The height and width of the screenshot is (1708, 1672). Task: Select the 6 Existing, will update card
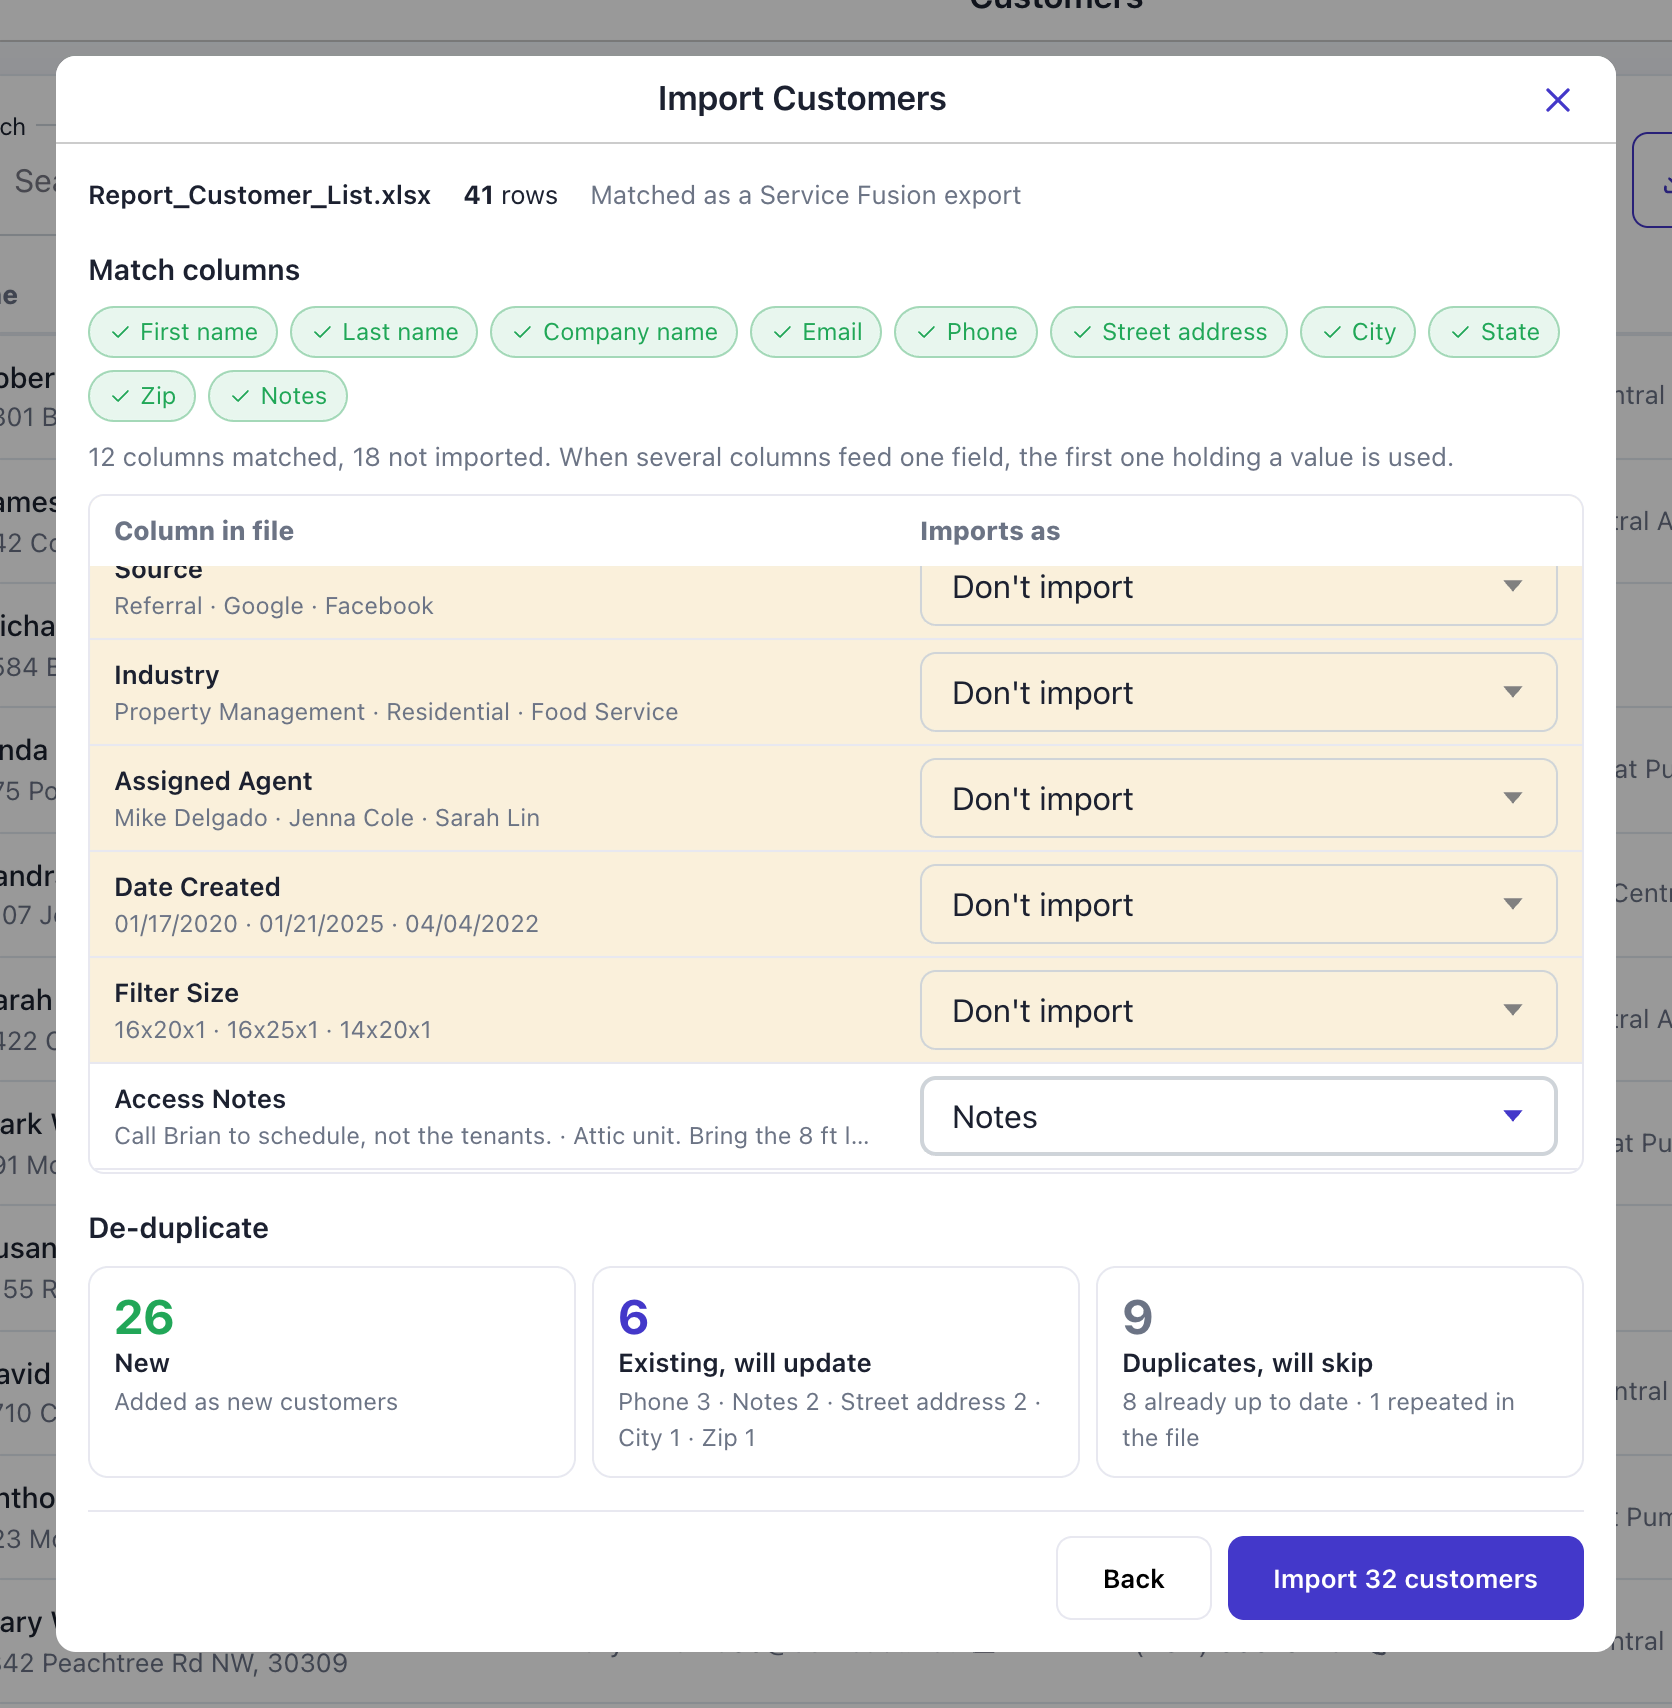836,1372
